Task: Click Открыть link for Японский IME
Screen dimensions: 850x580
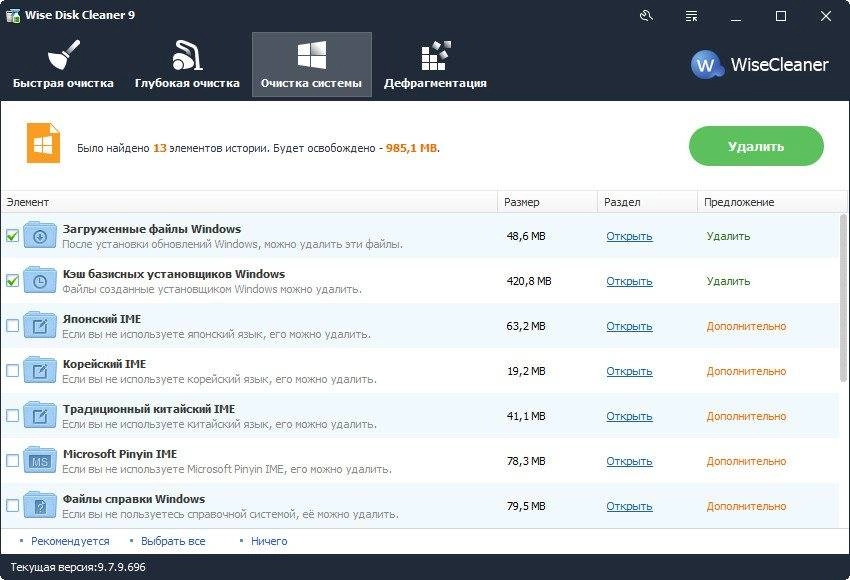Action: [x=629, y=326]
